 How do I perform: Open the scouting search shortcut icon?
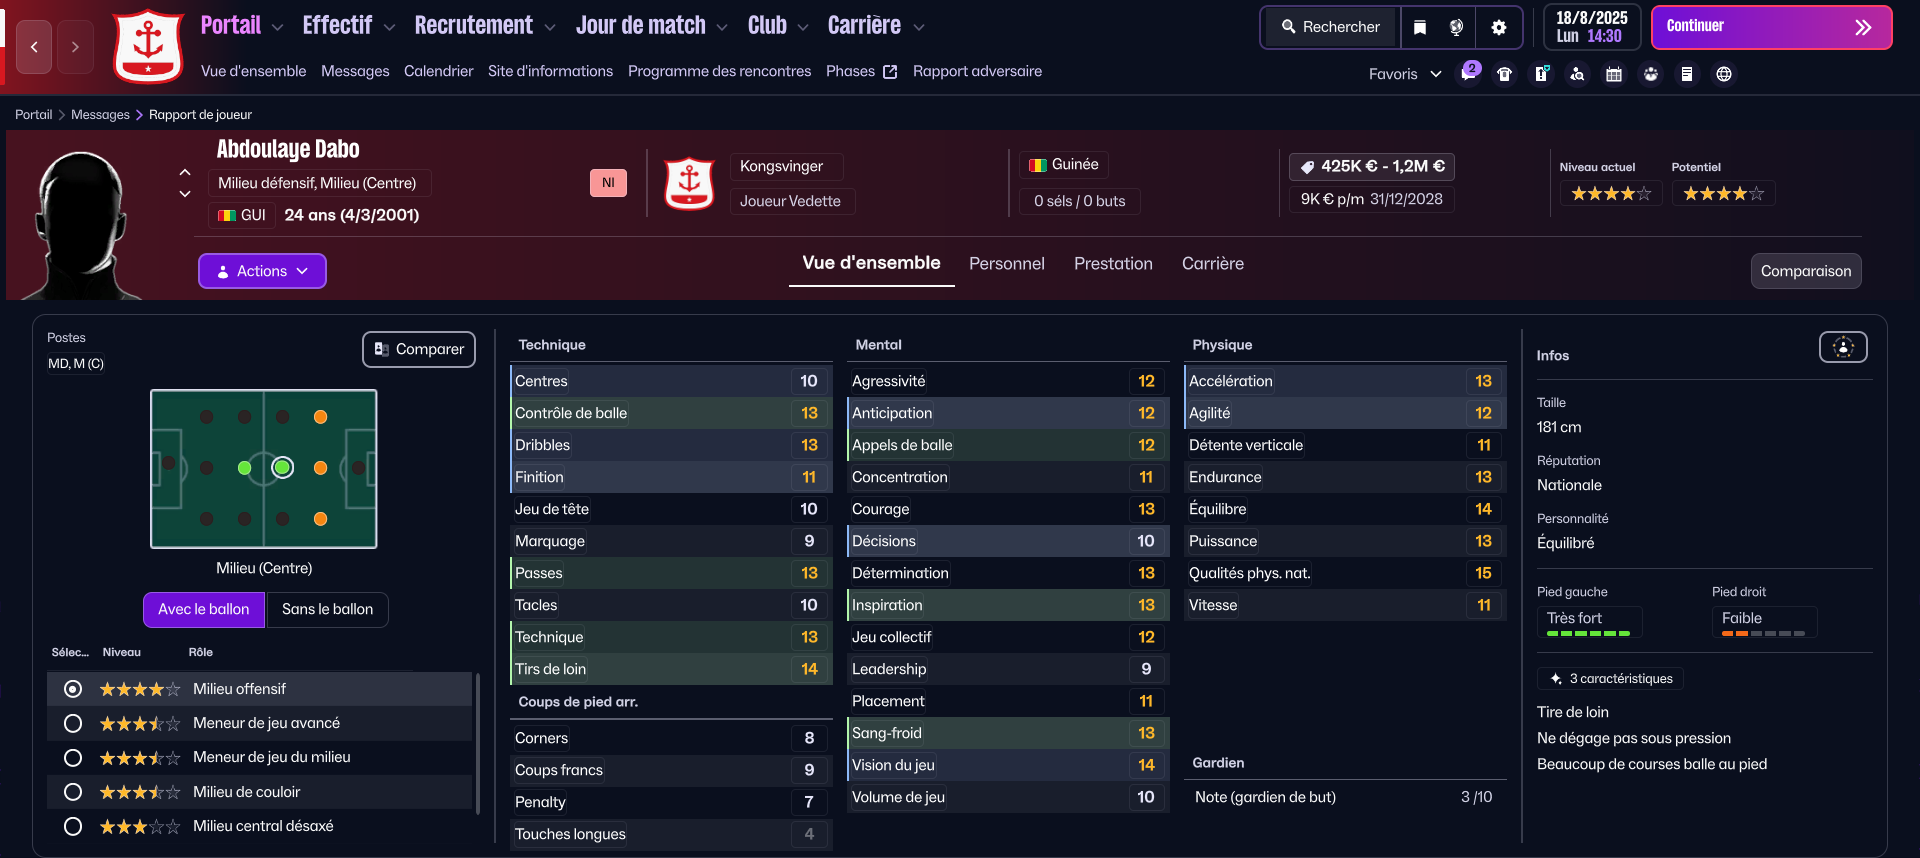(x=1577, y=74)
